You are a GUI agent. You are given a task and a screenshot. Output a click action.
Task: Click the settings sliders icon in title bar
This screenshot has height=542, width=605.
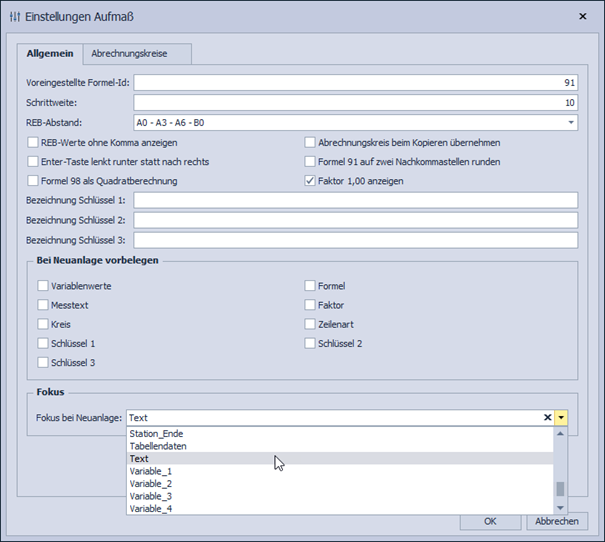pyautogui.click(x=14, y=15)
